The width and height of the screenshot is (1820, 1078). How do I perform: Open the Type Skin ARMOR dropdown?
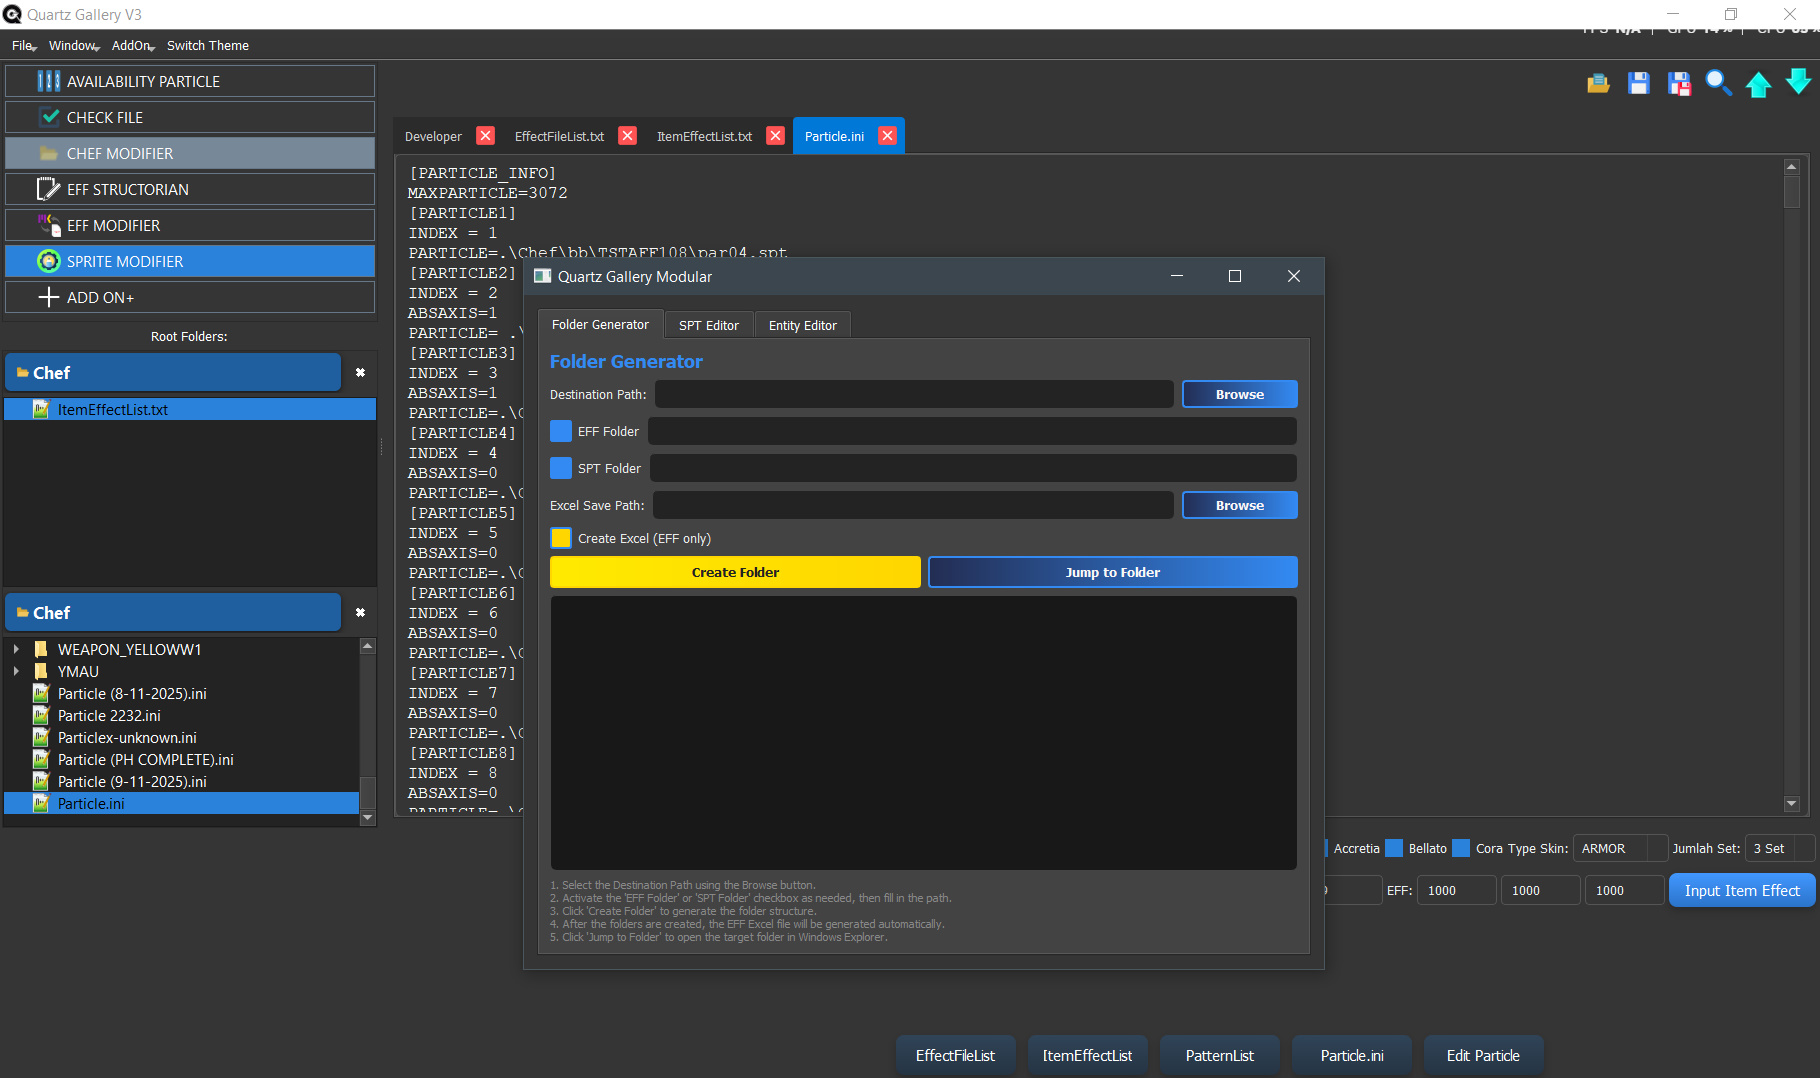[x=1619, y=848]
